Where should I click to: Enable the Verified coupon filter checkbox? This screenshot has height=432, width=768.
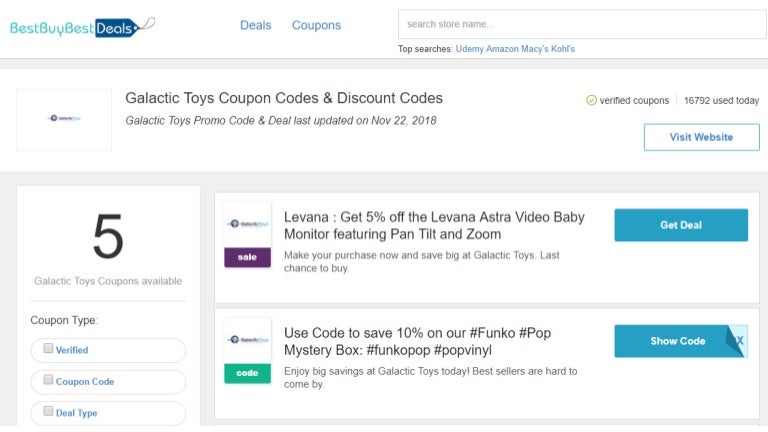48,350
